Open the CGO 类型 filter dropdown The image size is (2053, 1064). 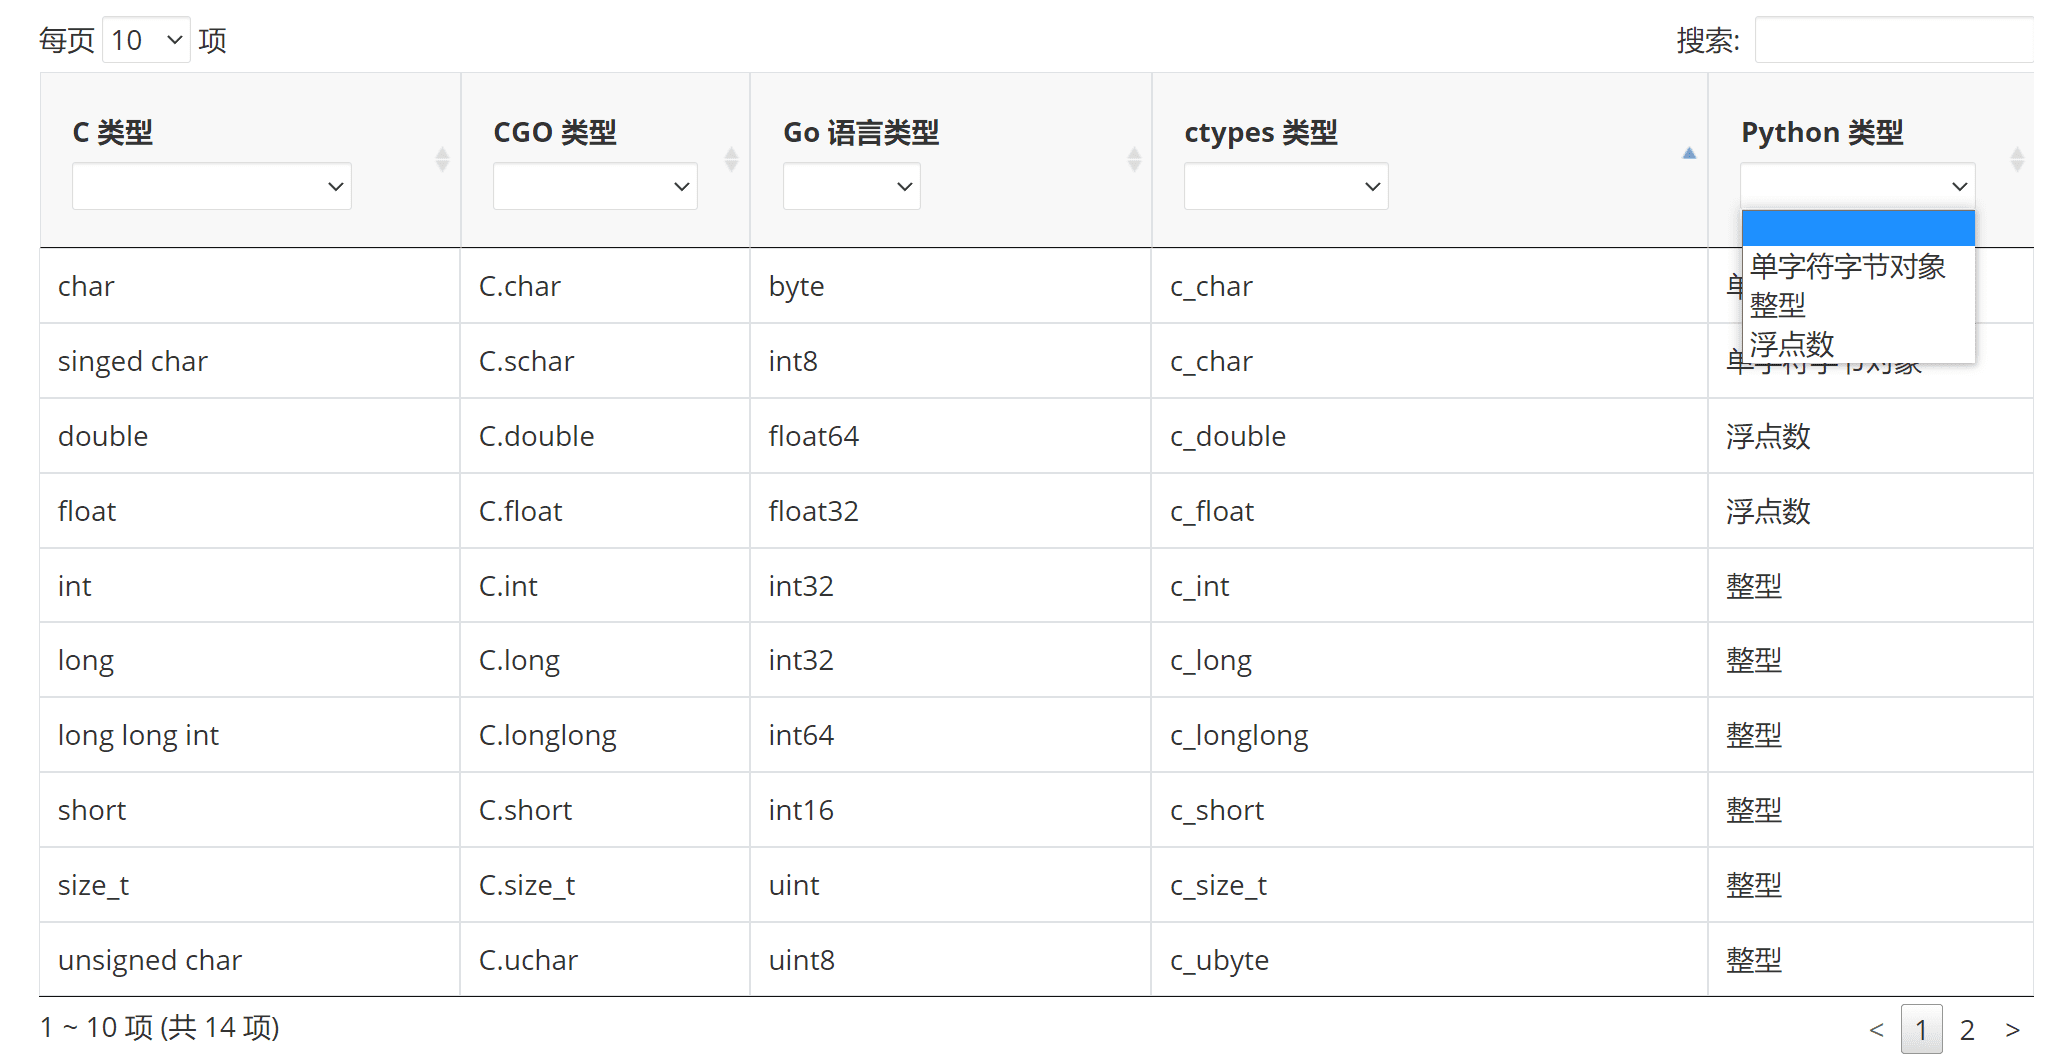[595, 186]
